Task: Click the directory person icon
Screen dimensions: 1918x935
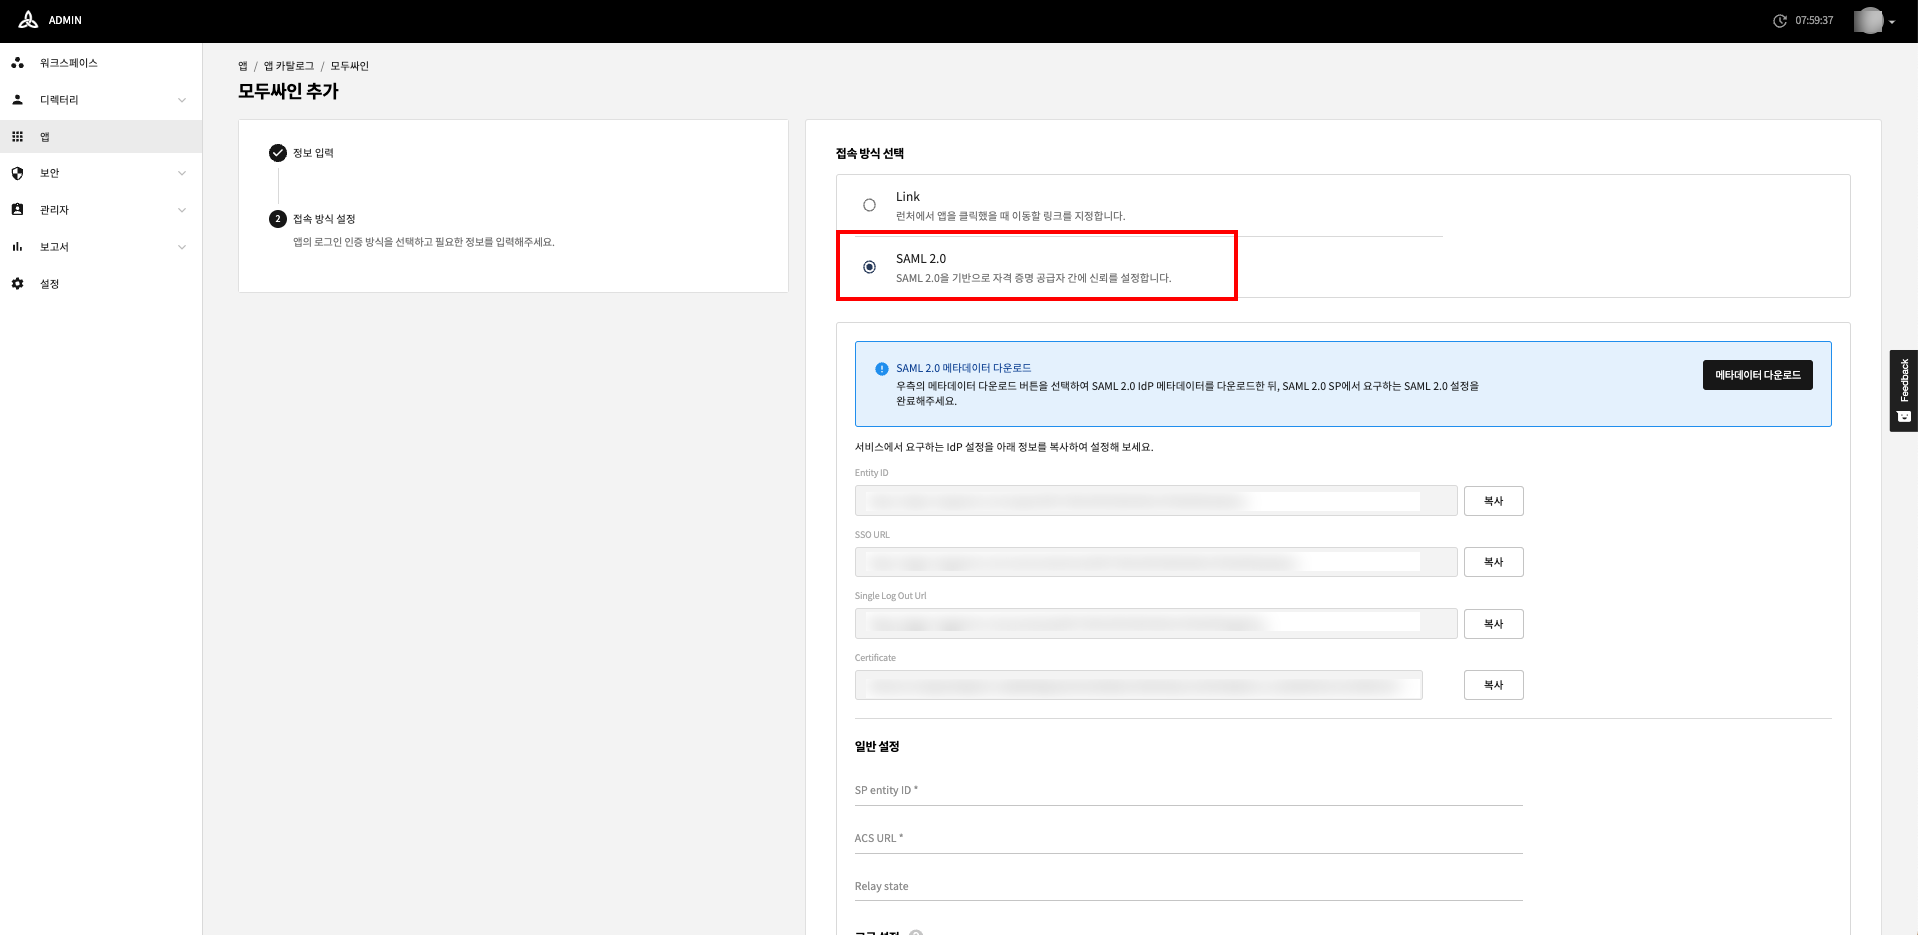Action: click(x=17, y=100)
